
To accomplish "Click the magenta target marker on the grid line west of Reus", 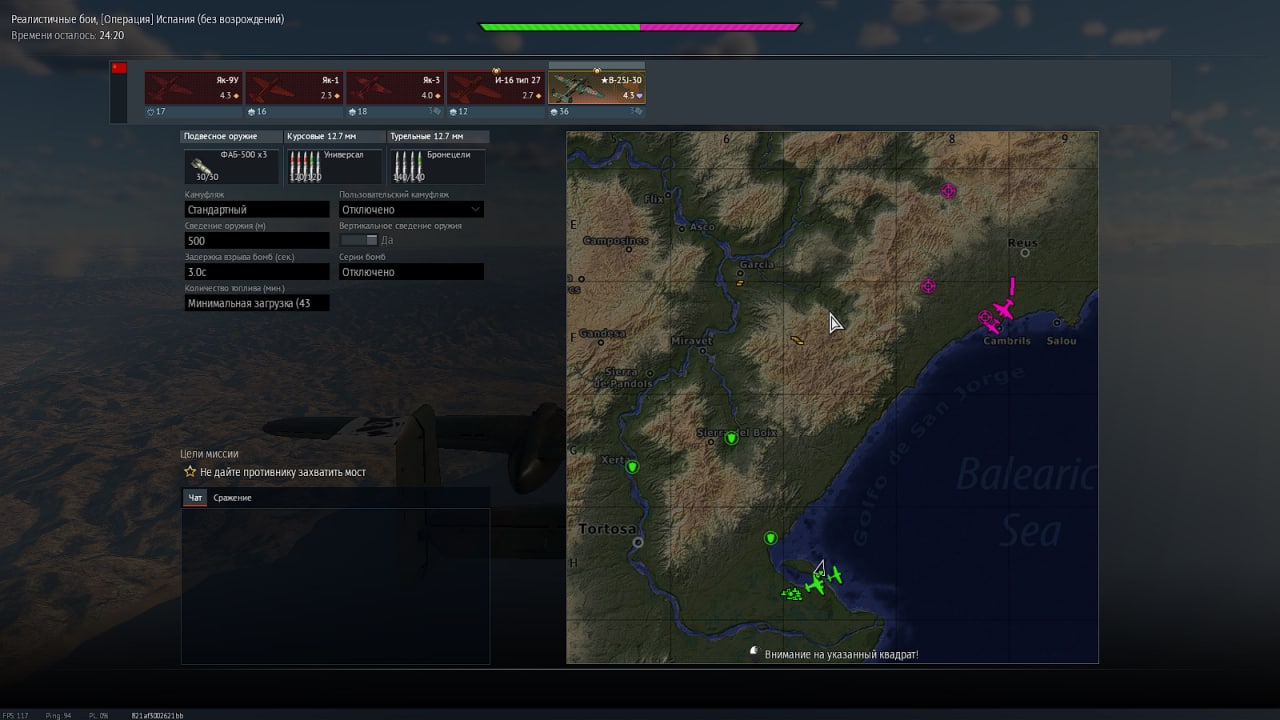I will tap(928, 286).
